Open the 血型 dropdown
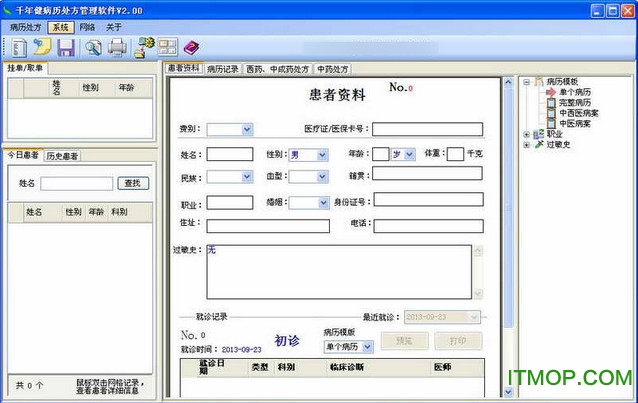 322,177
